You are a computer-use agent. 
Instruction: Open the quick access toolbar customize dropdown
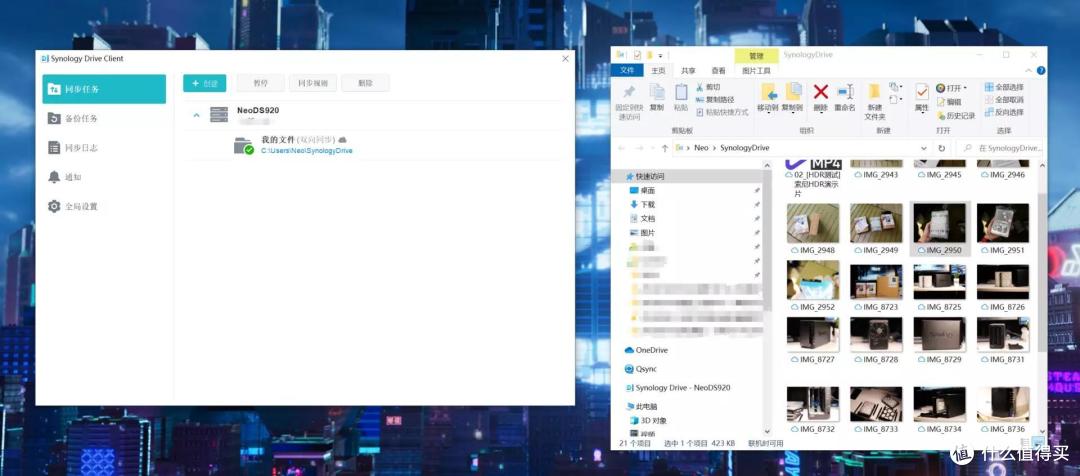(x=661, y=55)
